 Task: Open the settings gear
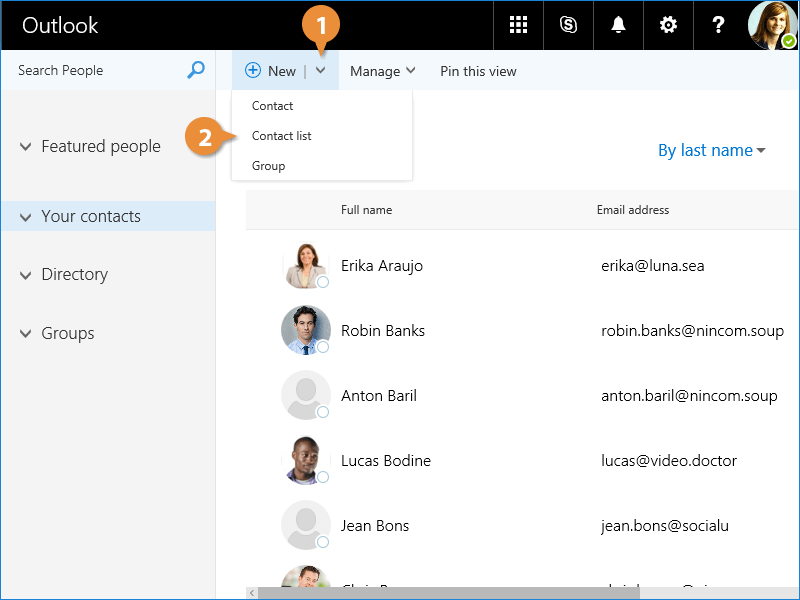tap(668, 25)
